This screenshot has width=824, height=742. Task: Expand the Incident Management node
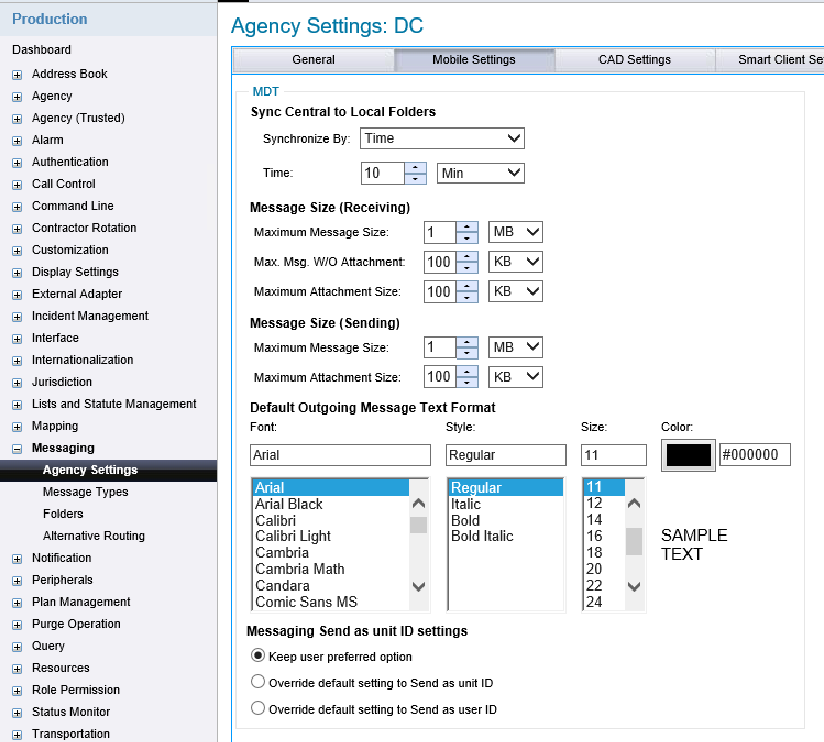tap(17, 316)
